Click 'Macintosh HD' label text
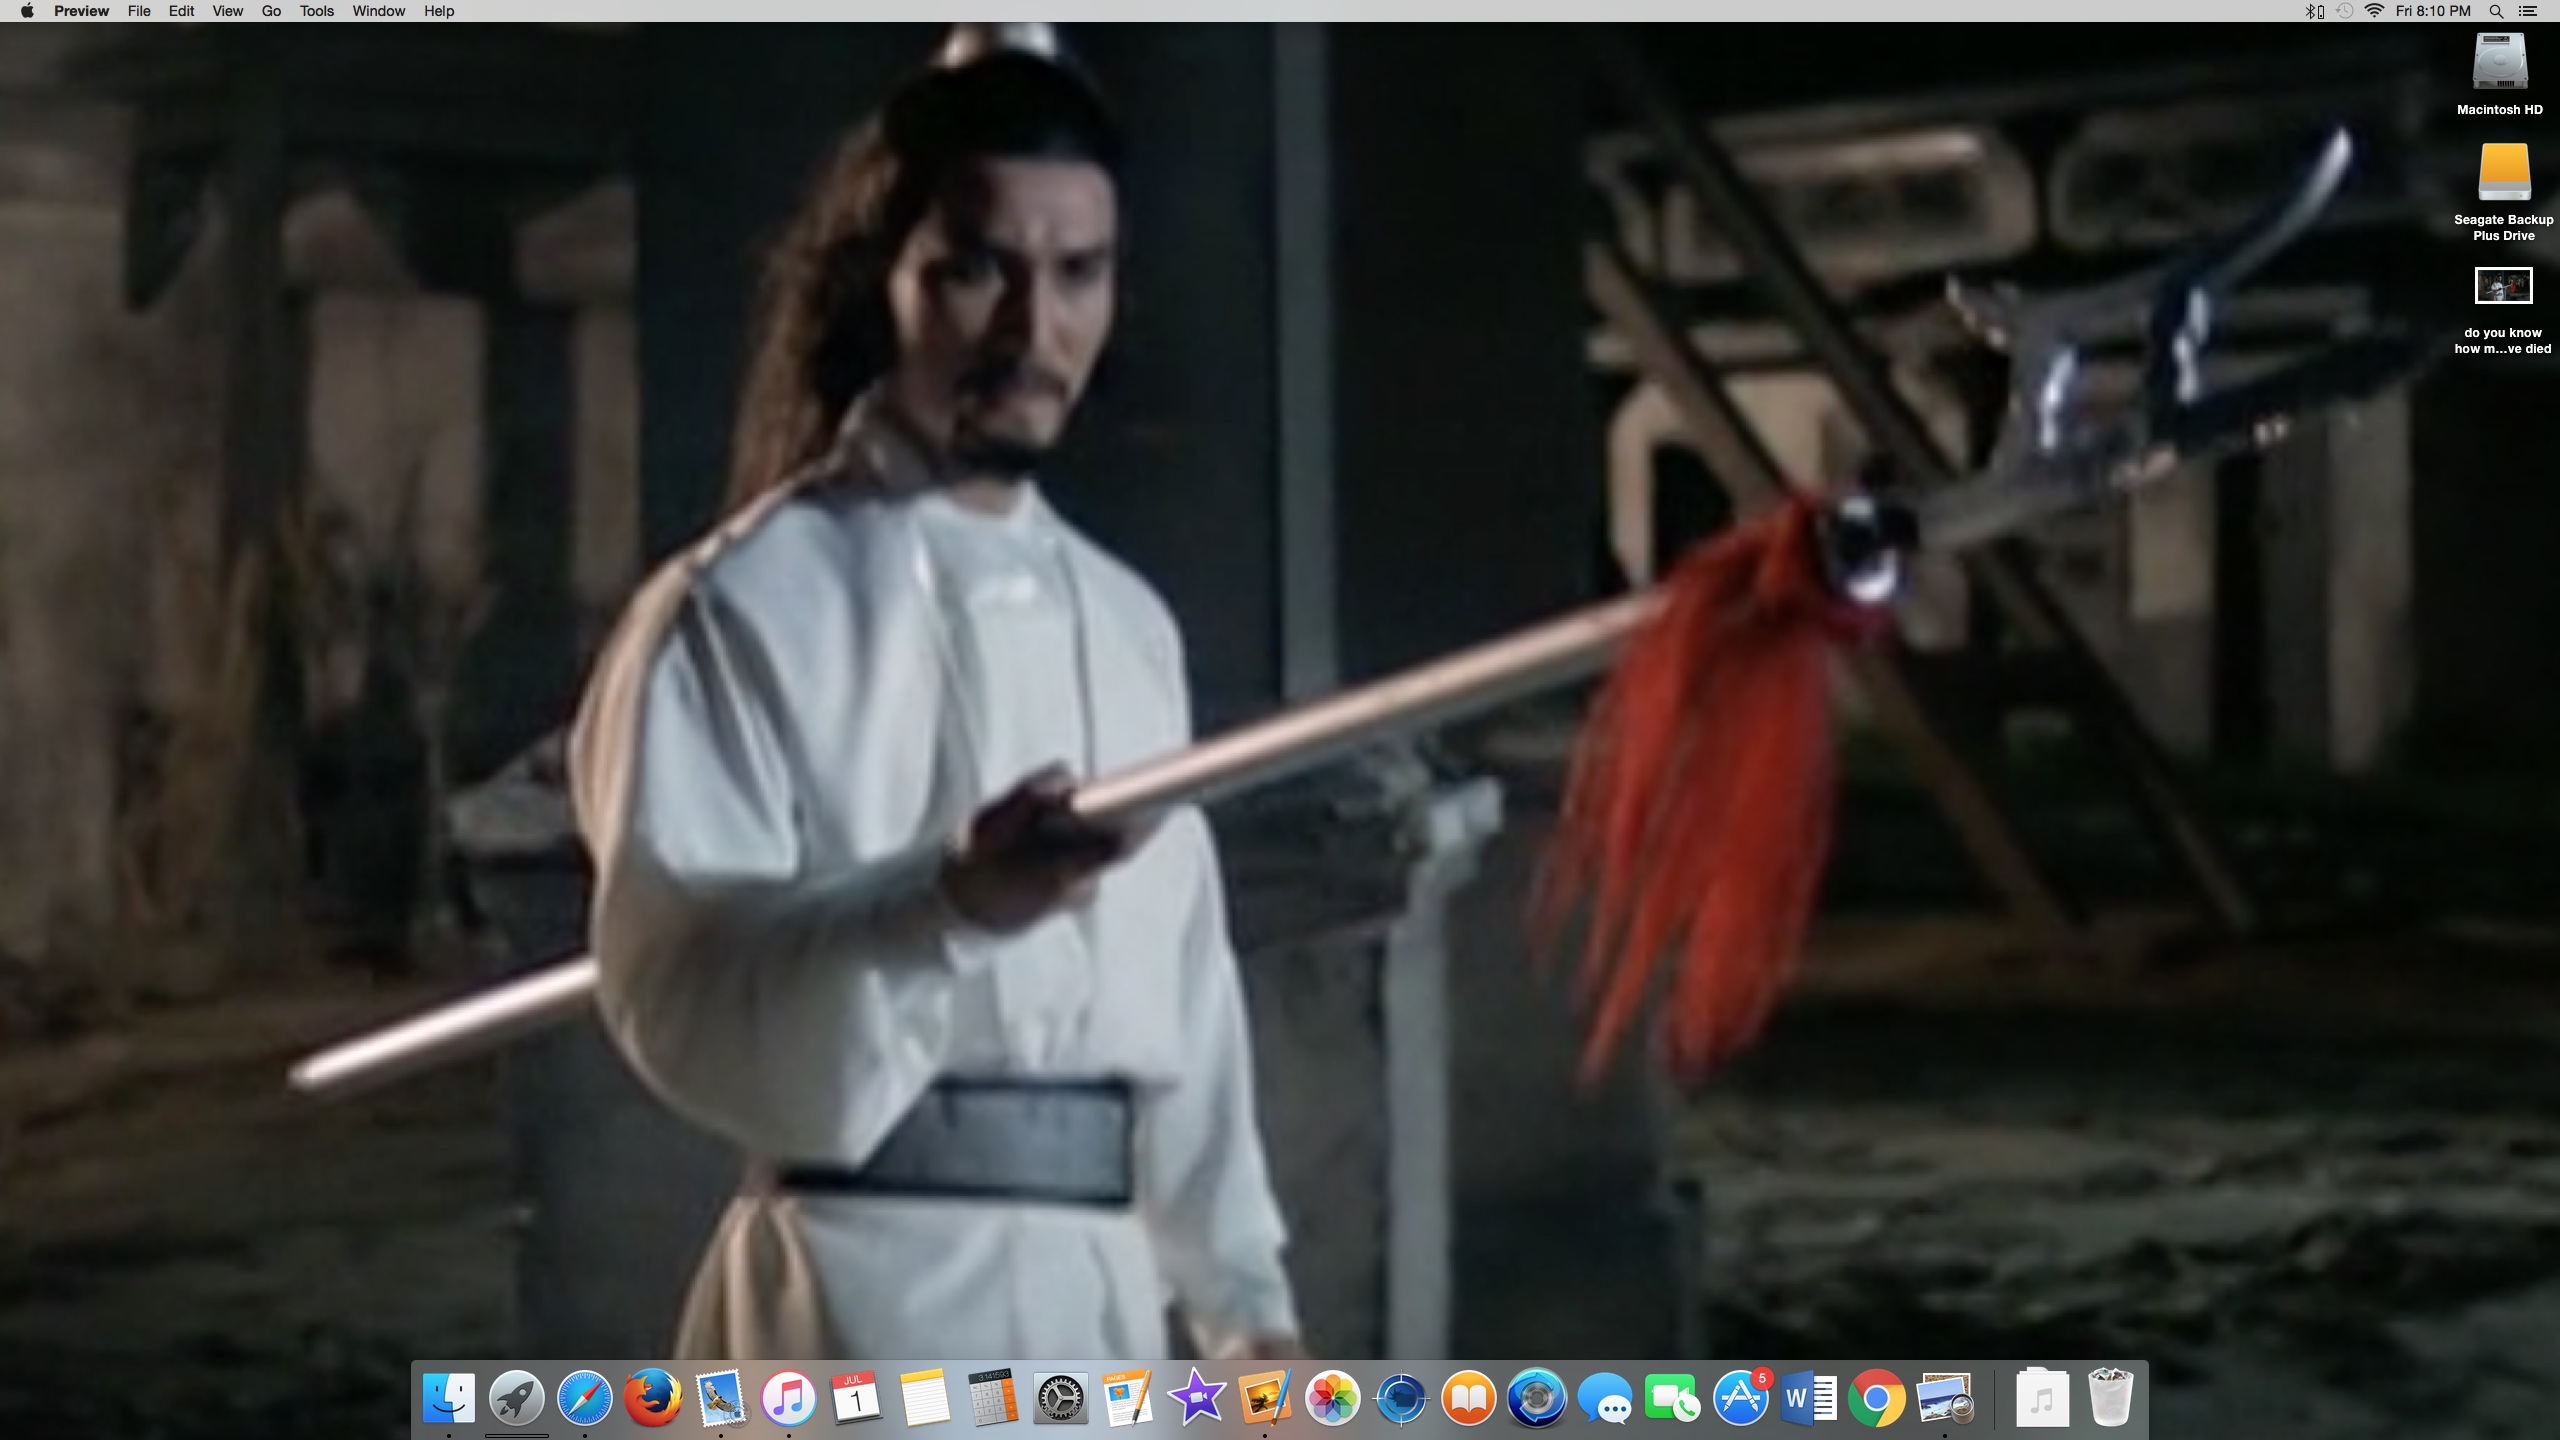Viewport: 2560px width, 1440px height. pos(2499,110)
